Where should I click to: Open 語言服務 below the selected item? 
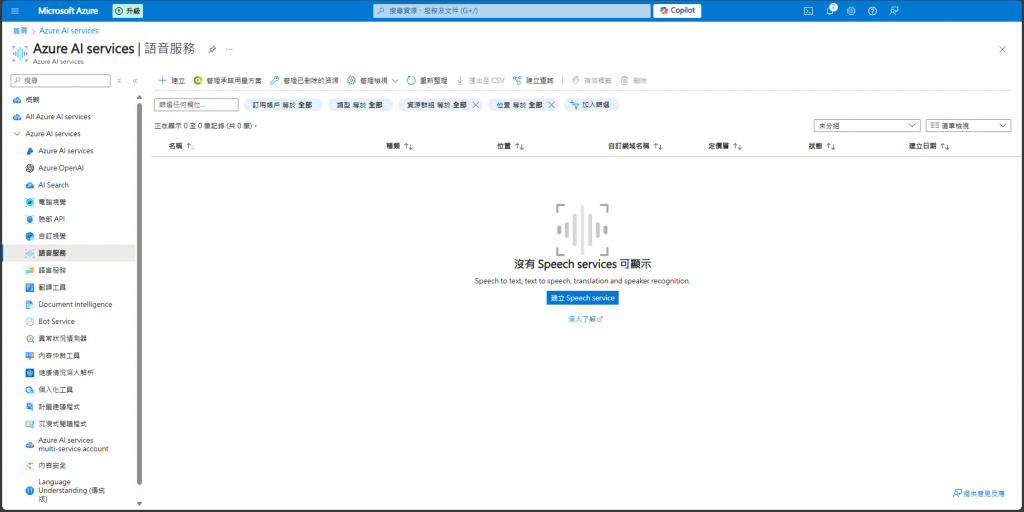pyautogui.click(x=52, y=270)
